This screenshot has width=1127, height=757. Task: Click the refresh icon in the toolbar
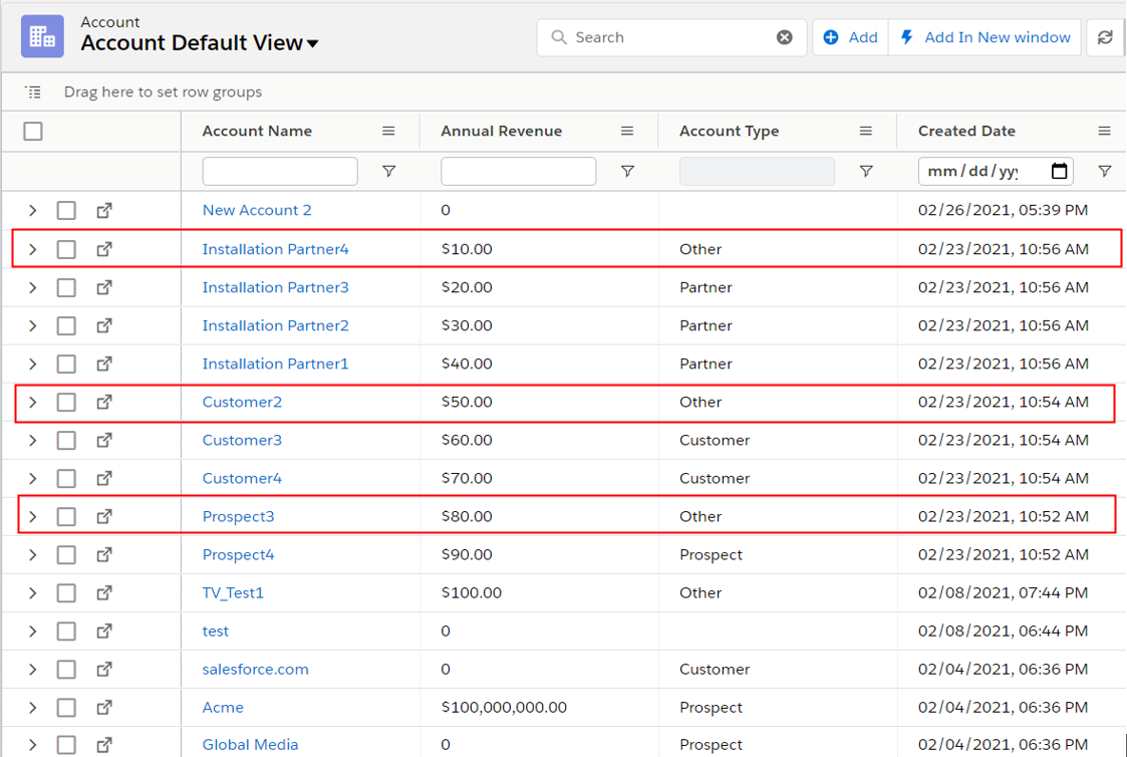point(1105,38)
